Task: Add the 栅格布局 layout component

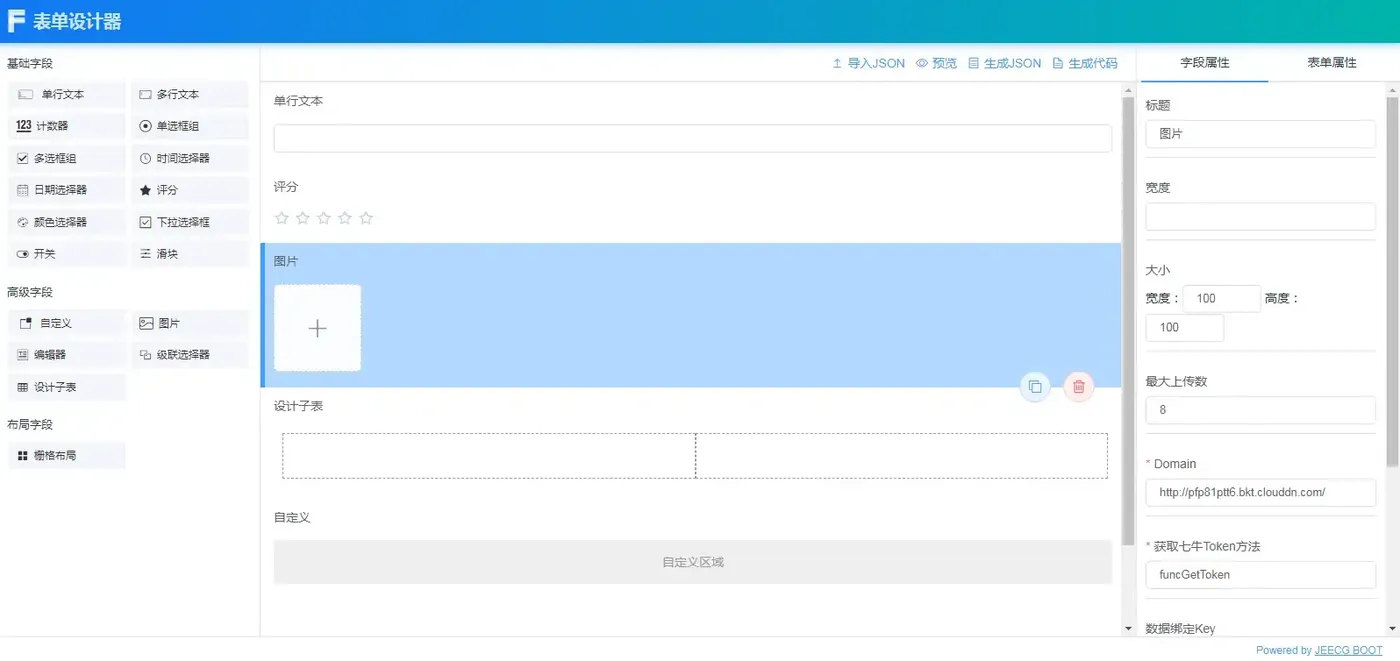Action: point(67,455)
